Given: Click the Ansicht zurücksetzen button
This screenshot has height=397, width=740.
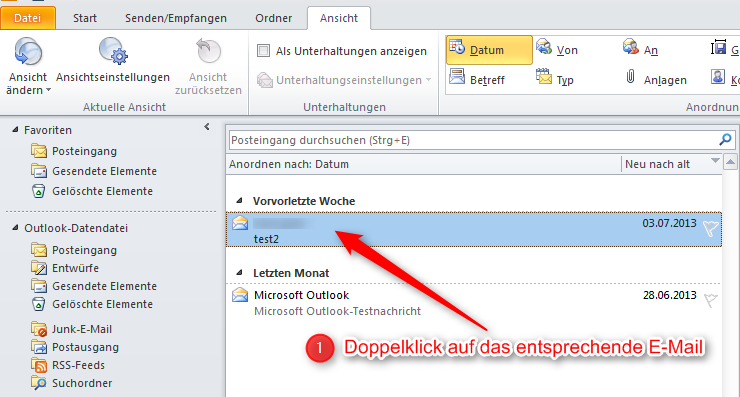Looking at the screenshot, I should (208, 66).
